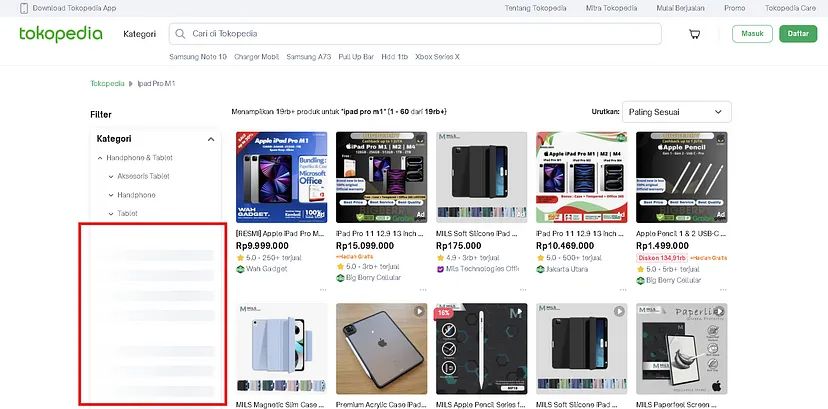Screen dimensions: 828x409
Task: Open Wah Gadget Apple iPad Pro M1 thumbnail
Action: click(x=281, y=177)
